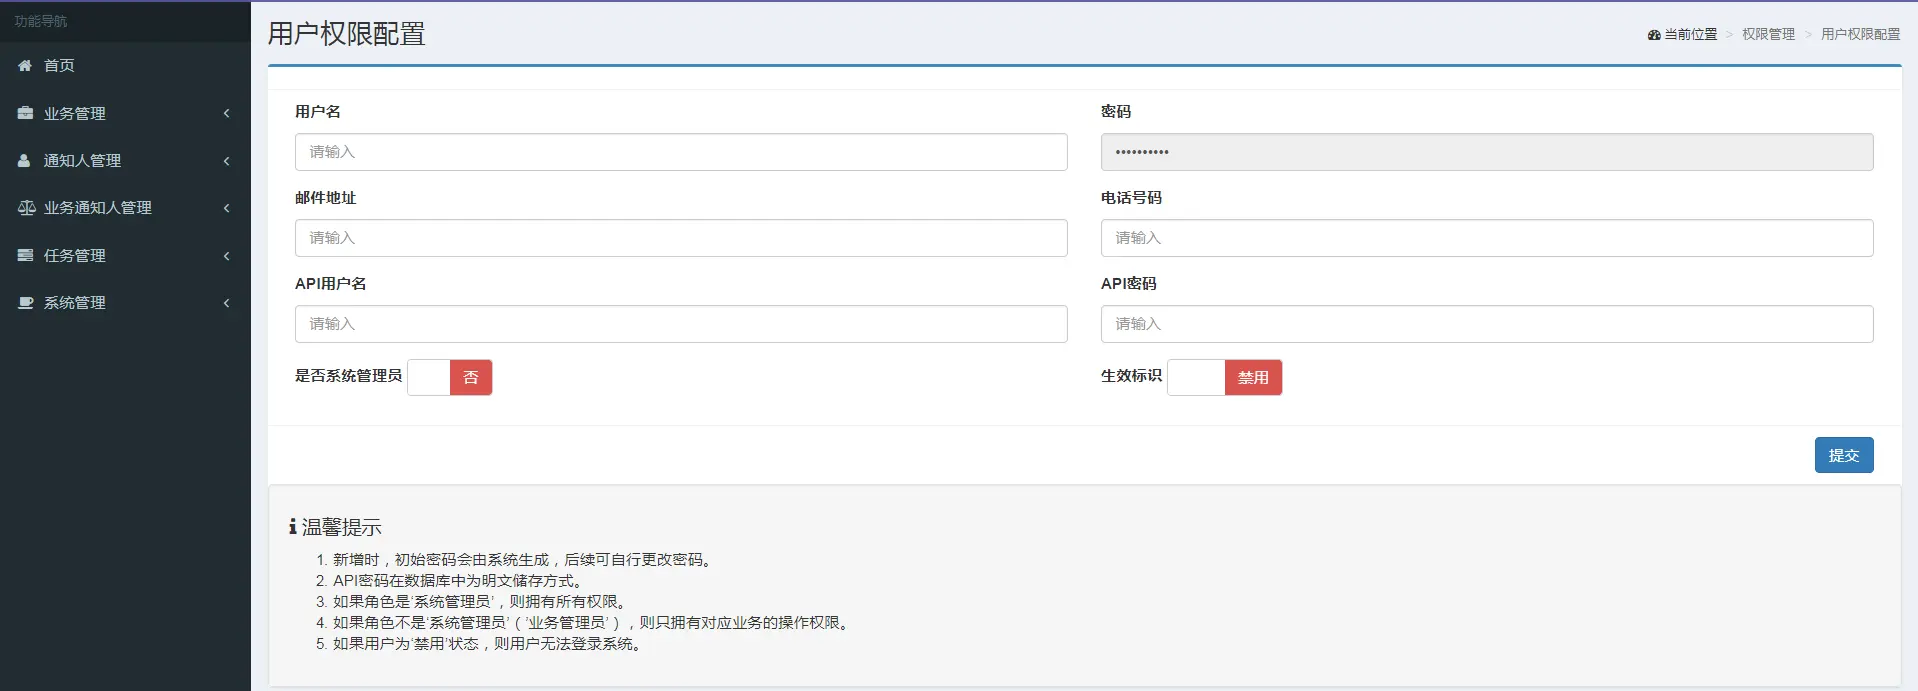Click the dashboard icon before 当前位置
This screenshot has width=1918, height=691.
click(1654, 34)
